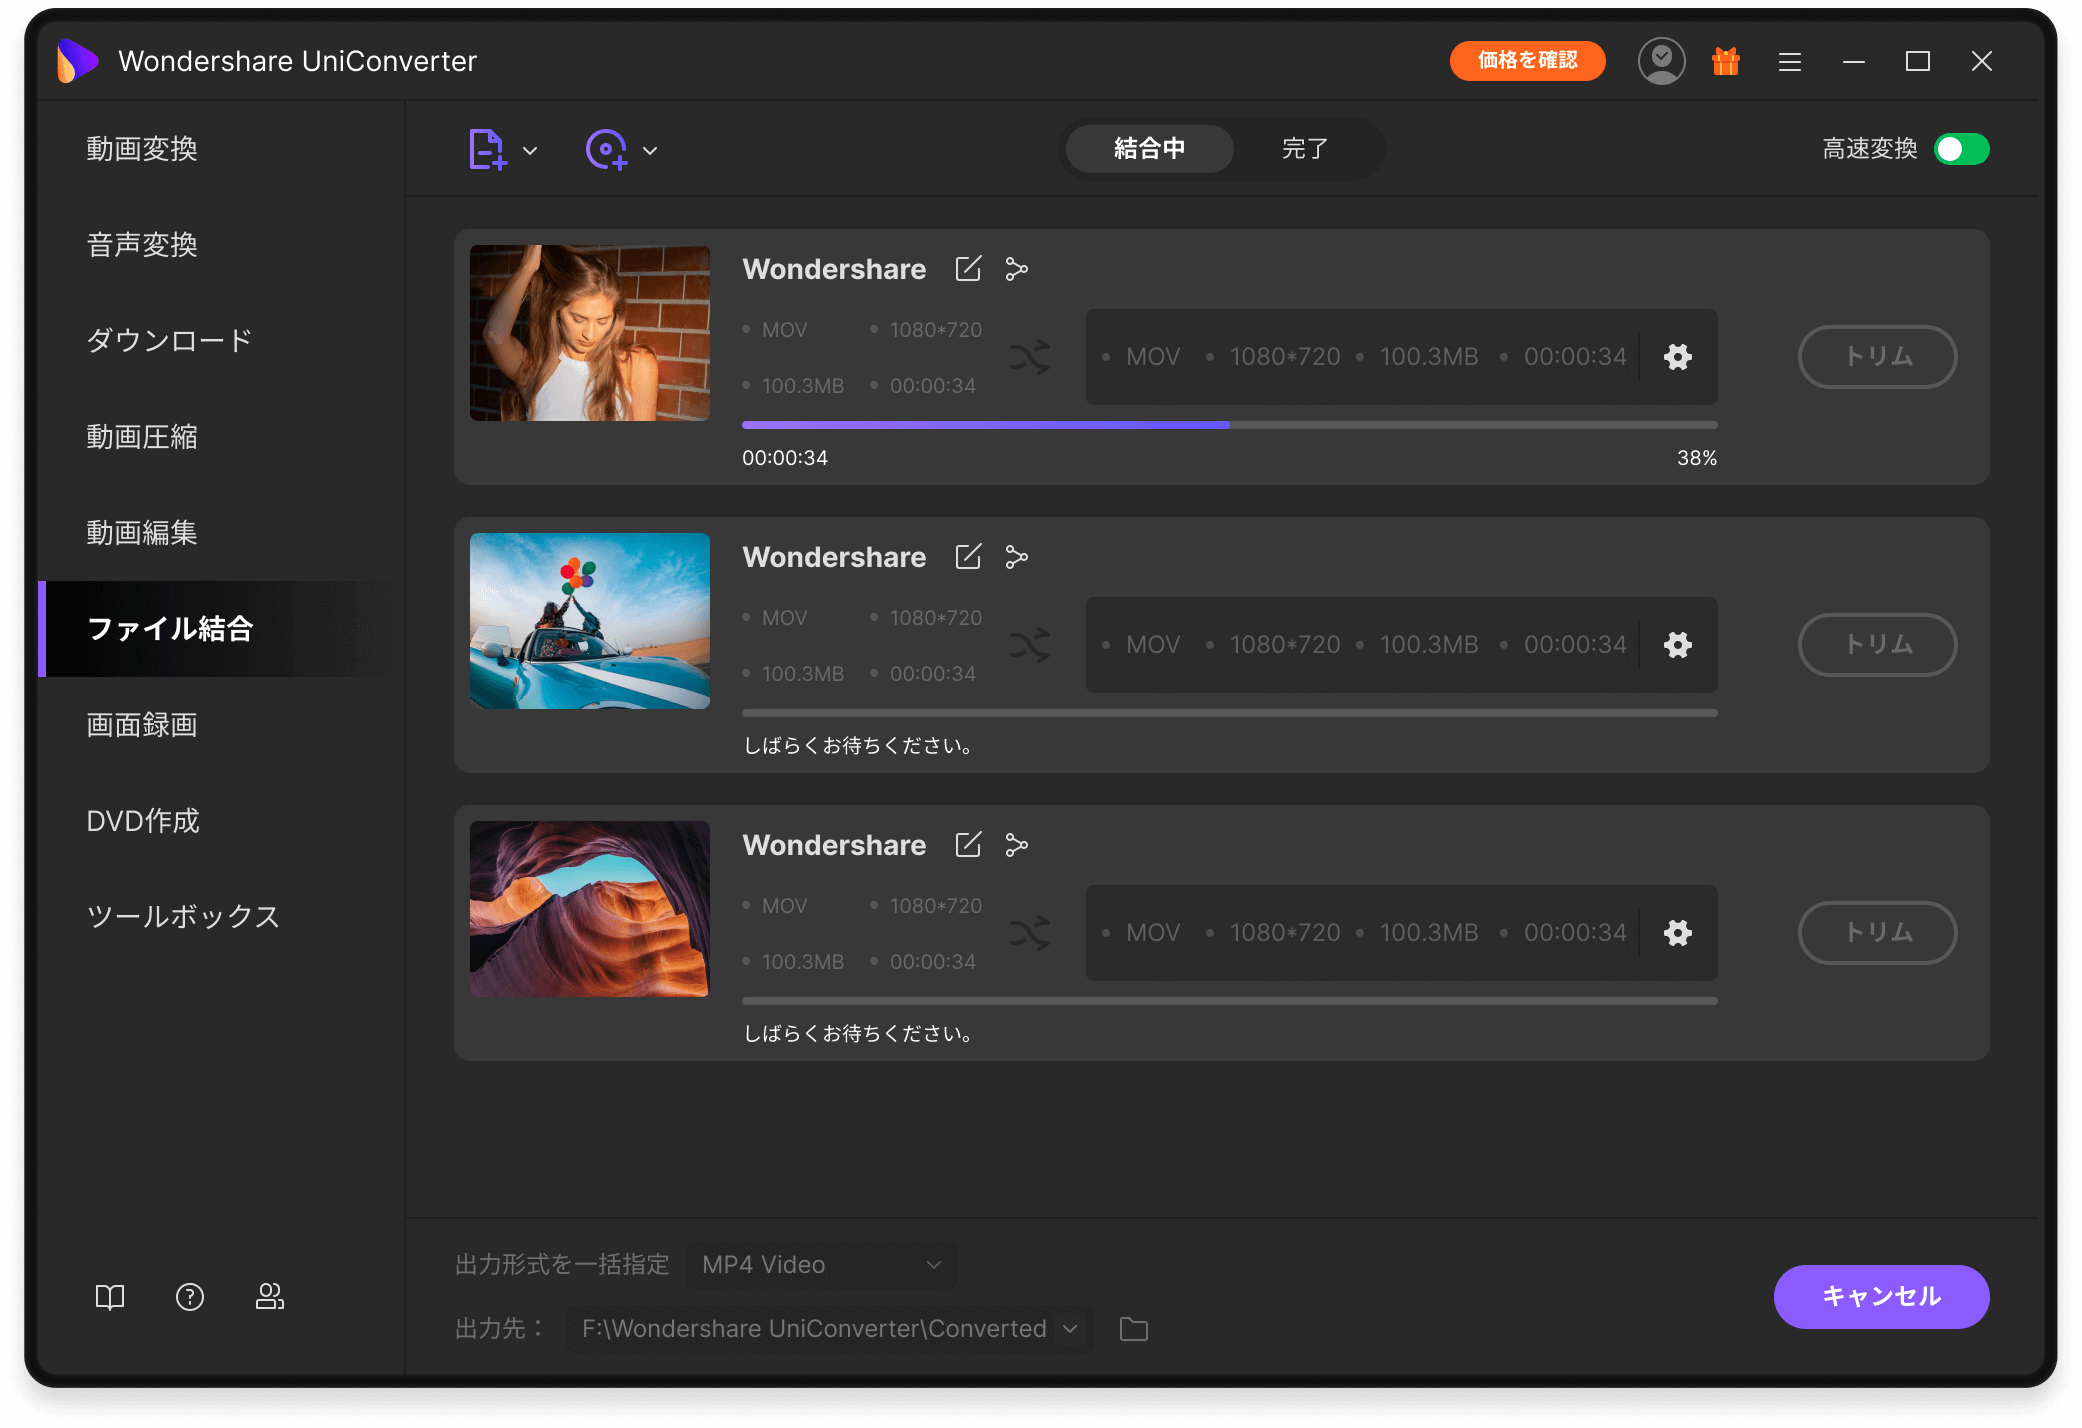
Task: Open settings gear for second video
Action: [1678, 645]
